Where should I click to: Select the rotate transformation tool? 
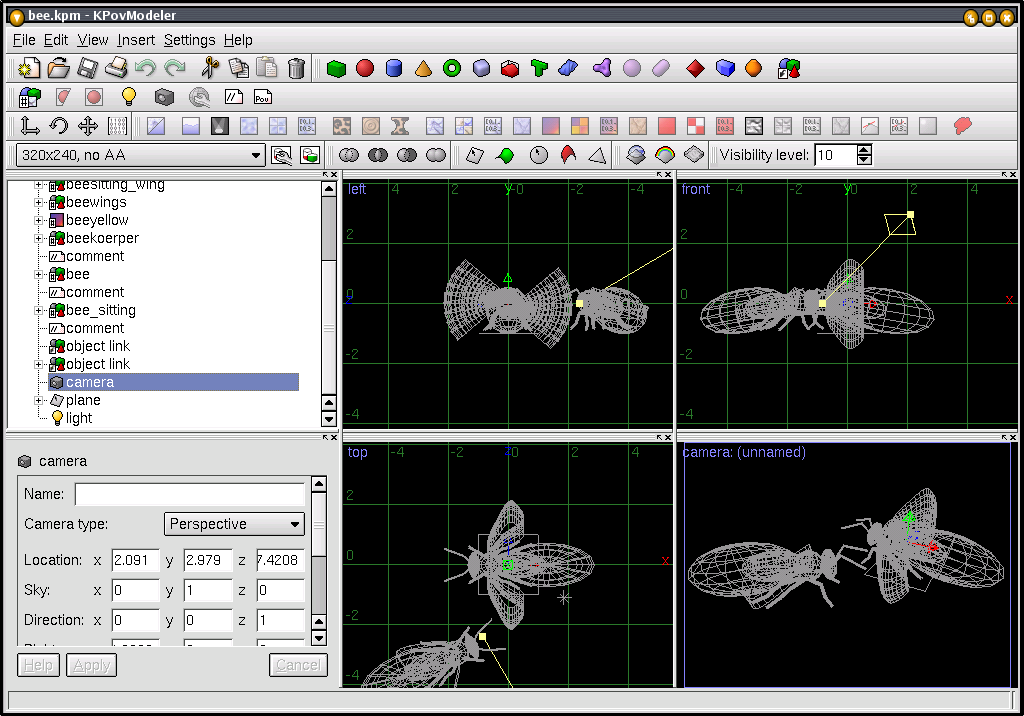point(59,126)
